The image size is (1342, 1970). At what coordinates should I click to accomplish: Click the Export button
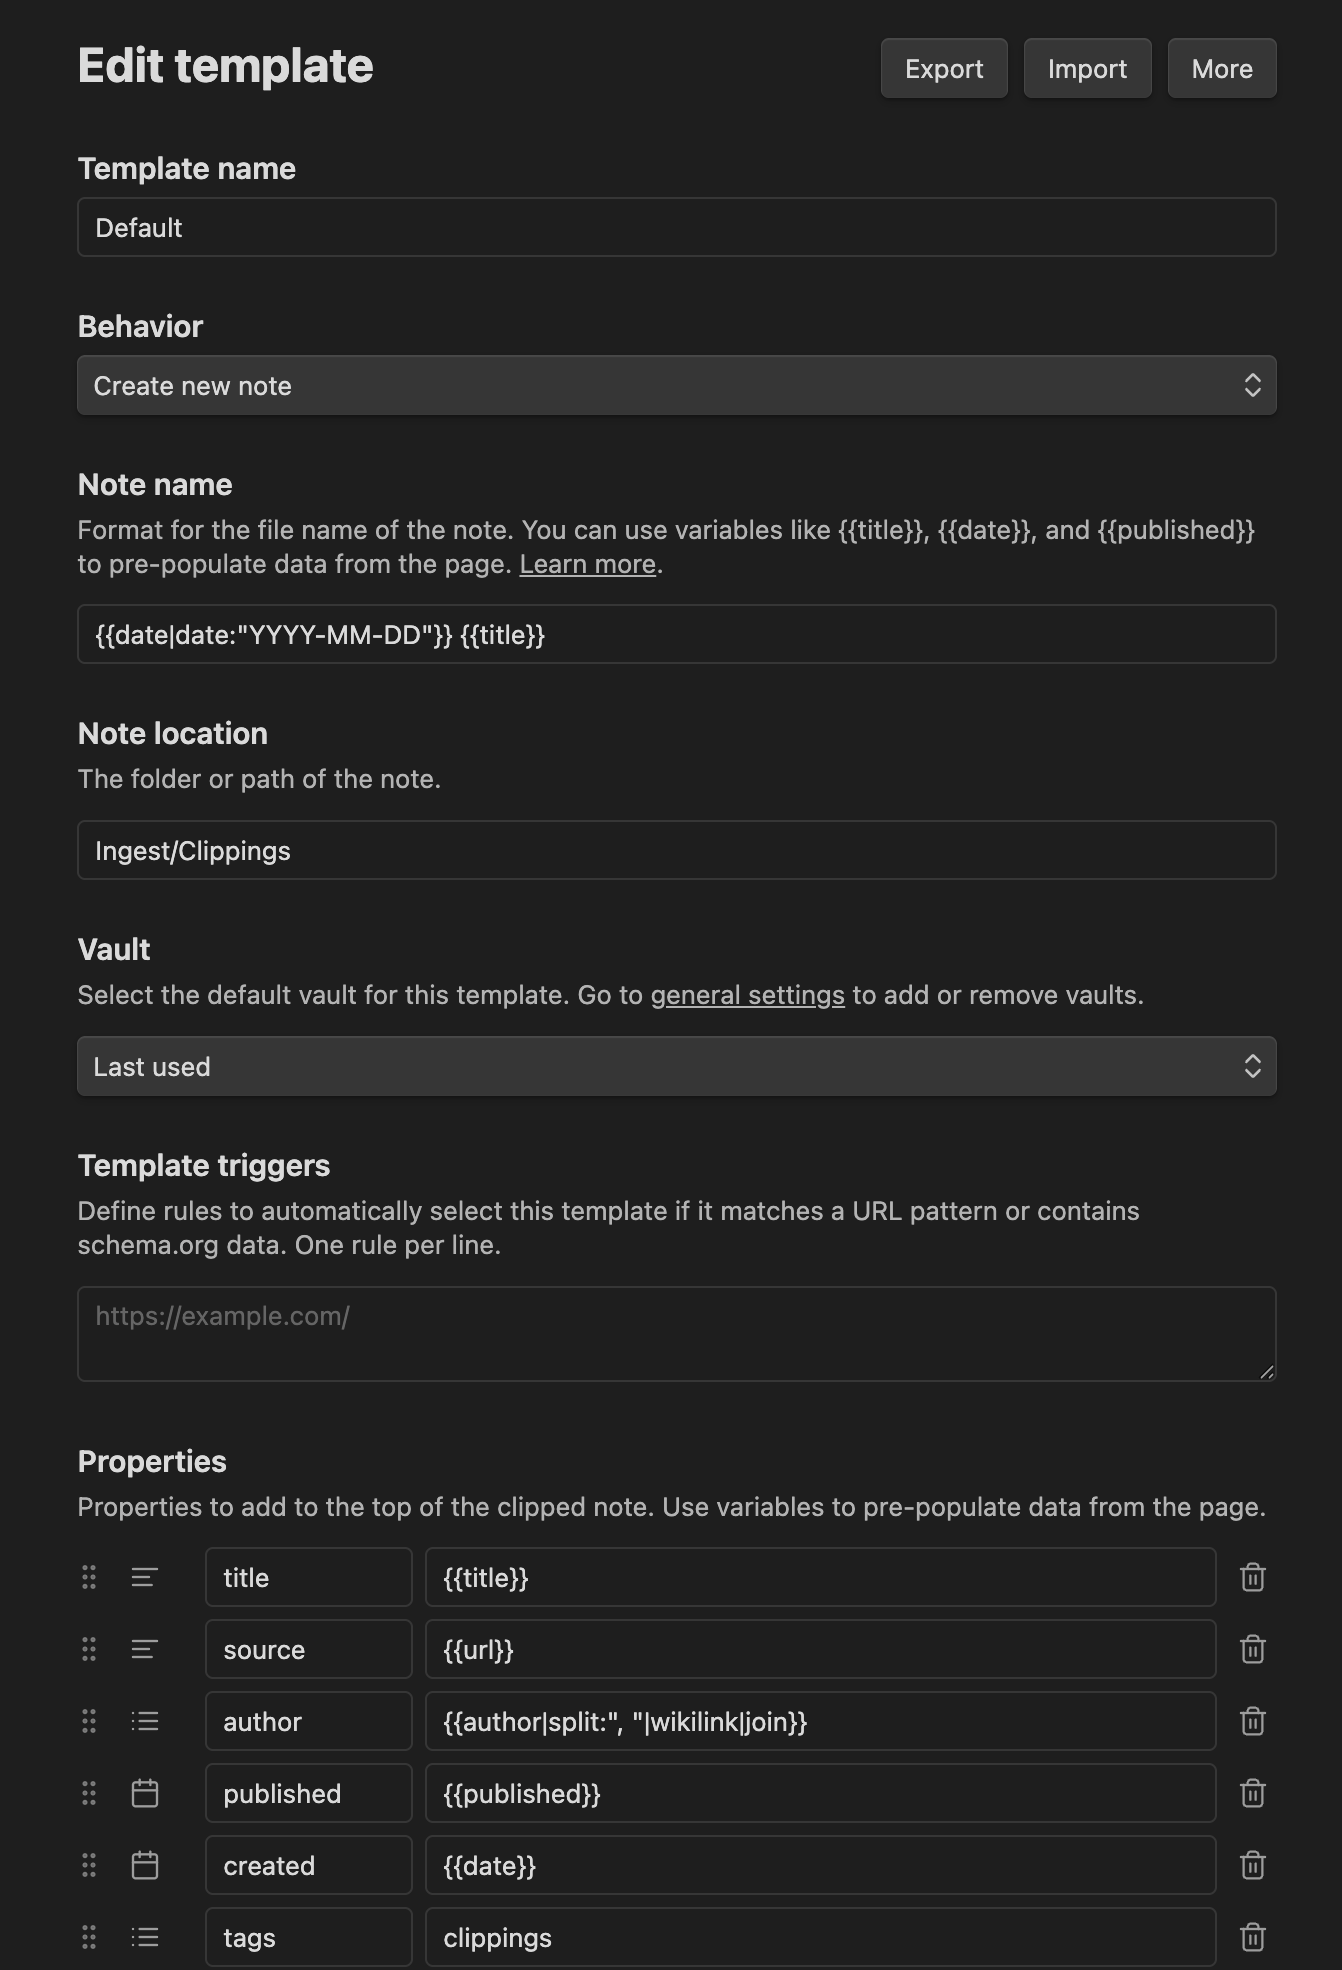coord(943,68)
